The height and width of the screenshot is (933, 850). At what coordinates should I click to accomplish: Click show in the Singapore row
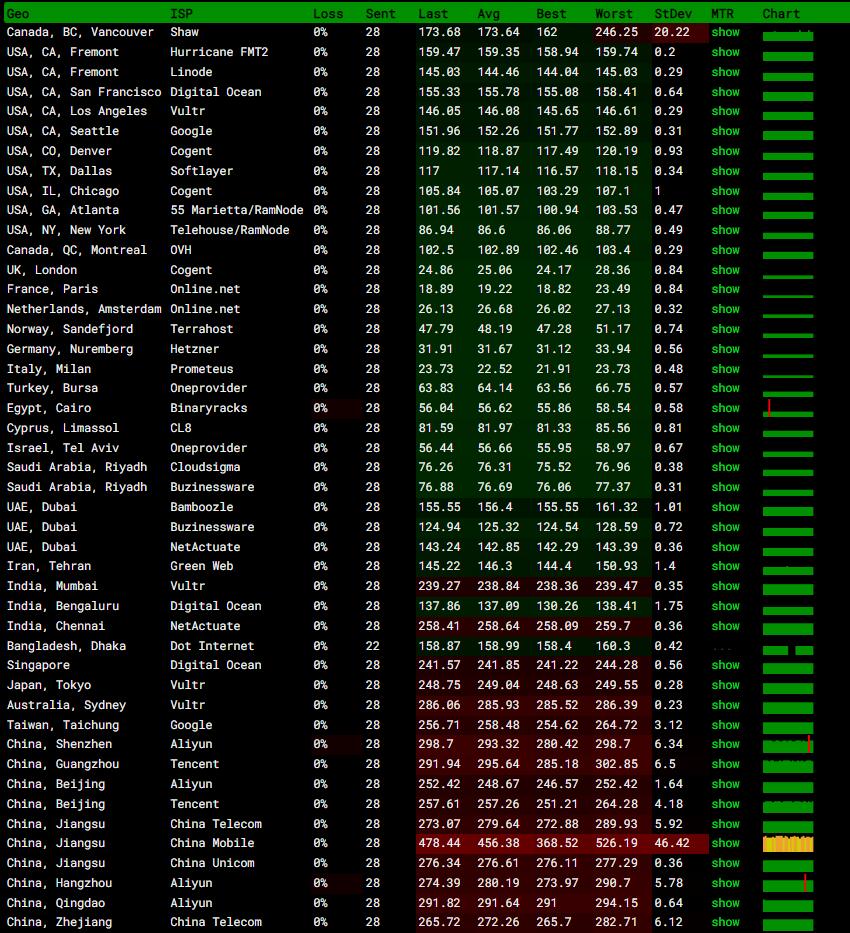(725, 665)
